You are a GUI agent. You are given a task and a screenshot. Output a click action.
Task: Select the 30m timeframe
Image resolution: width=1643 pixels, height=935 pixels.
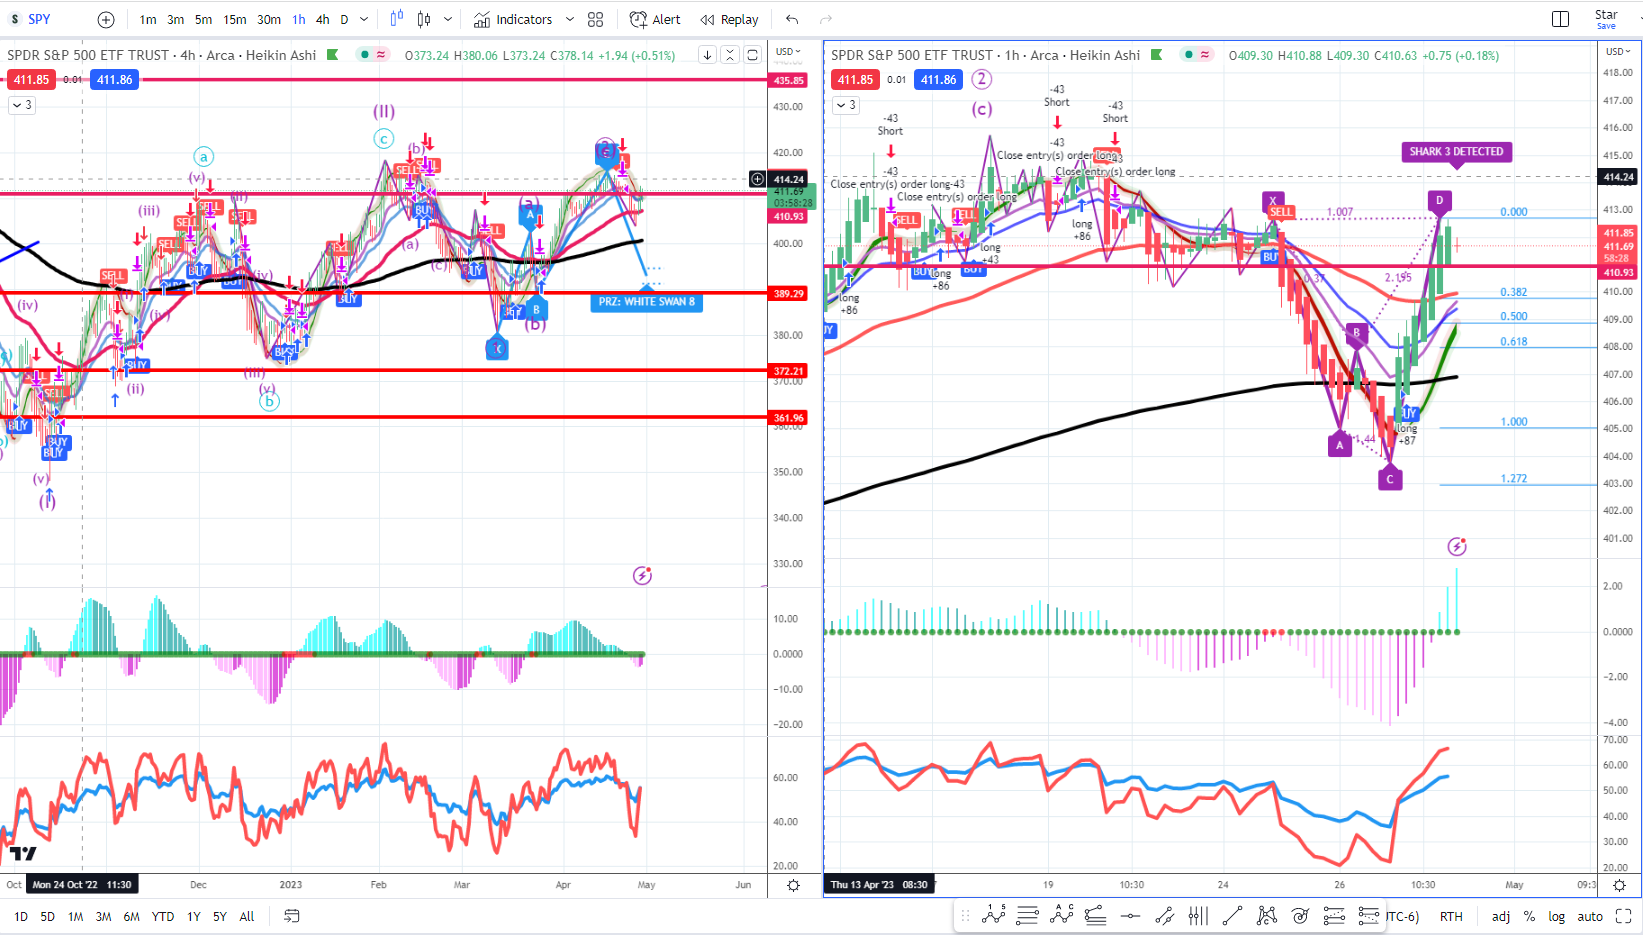[269, 19]
